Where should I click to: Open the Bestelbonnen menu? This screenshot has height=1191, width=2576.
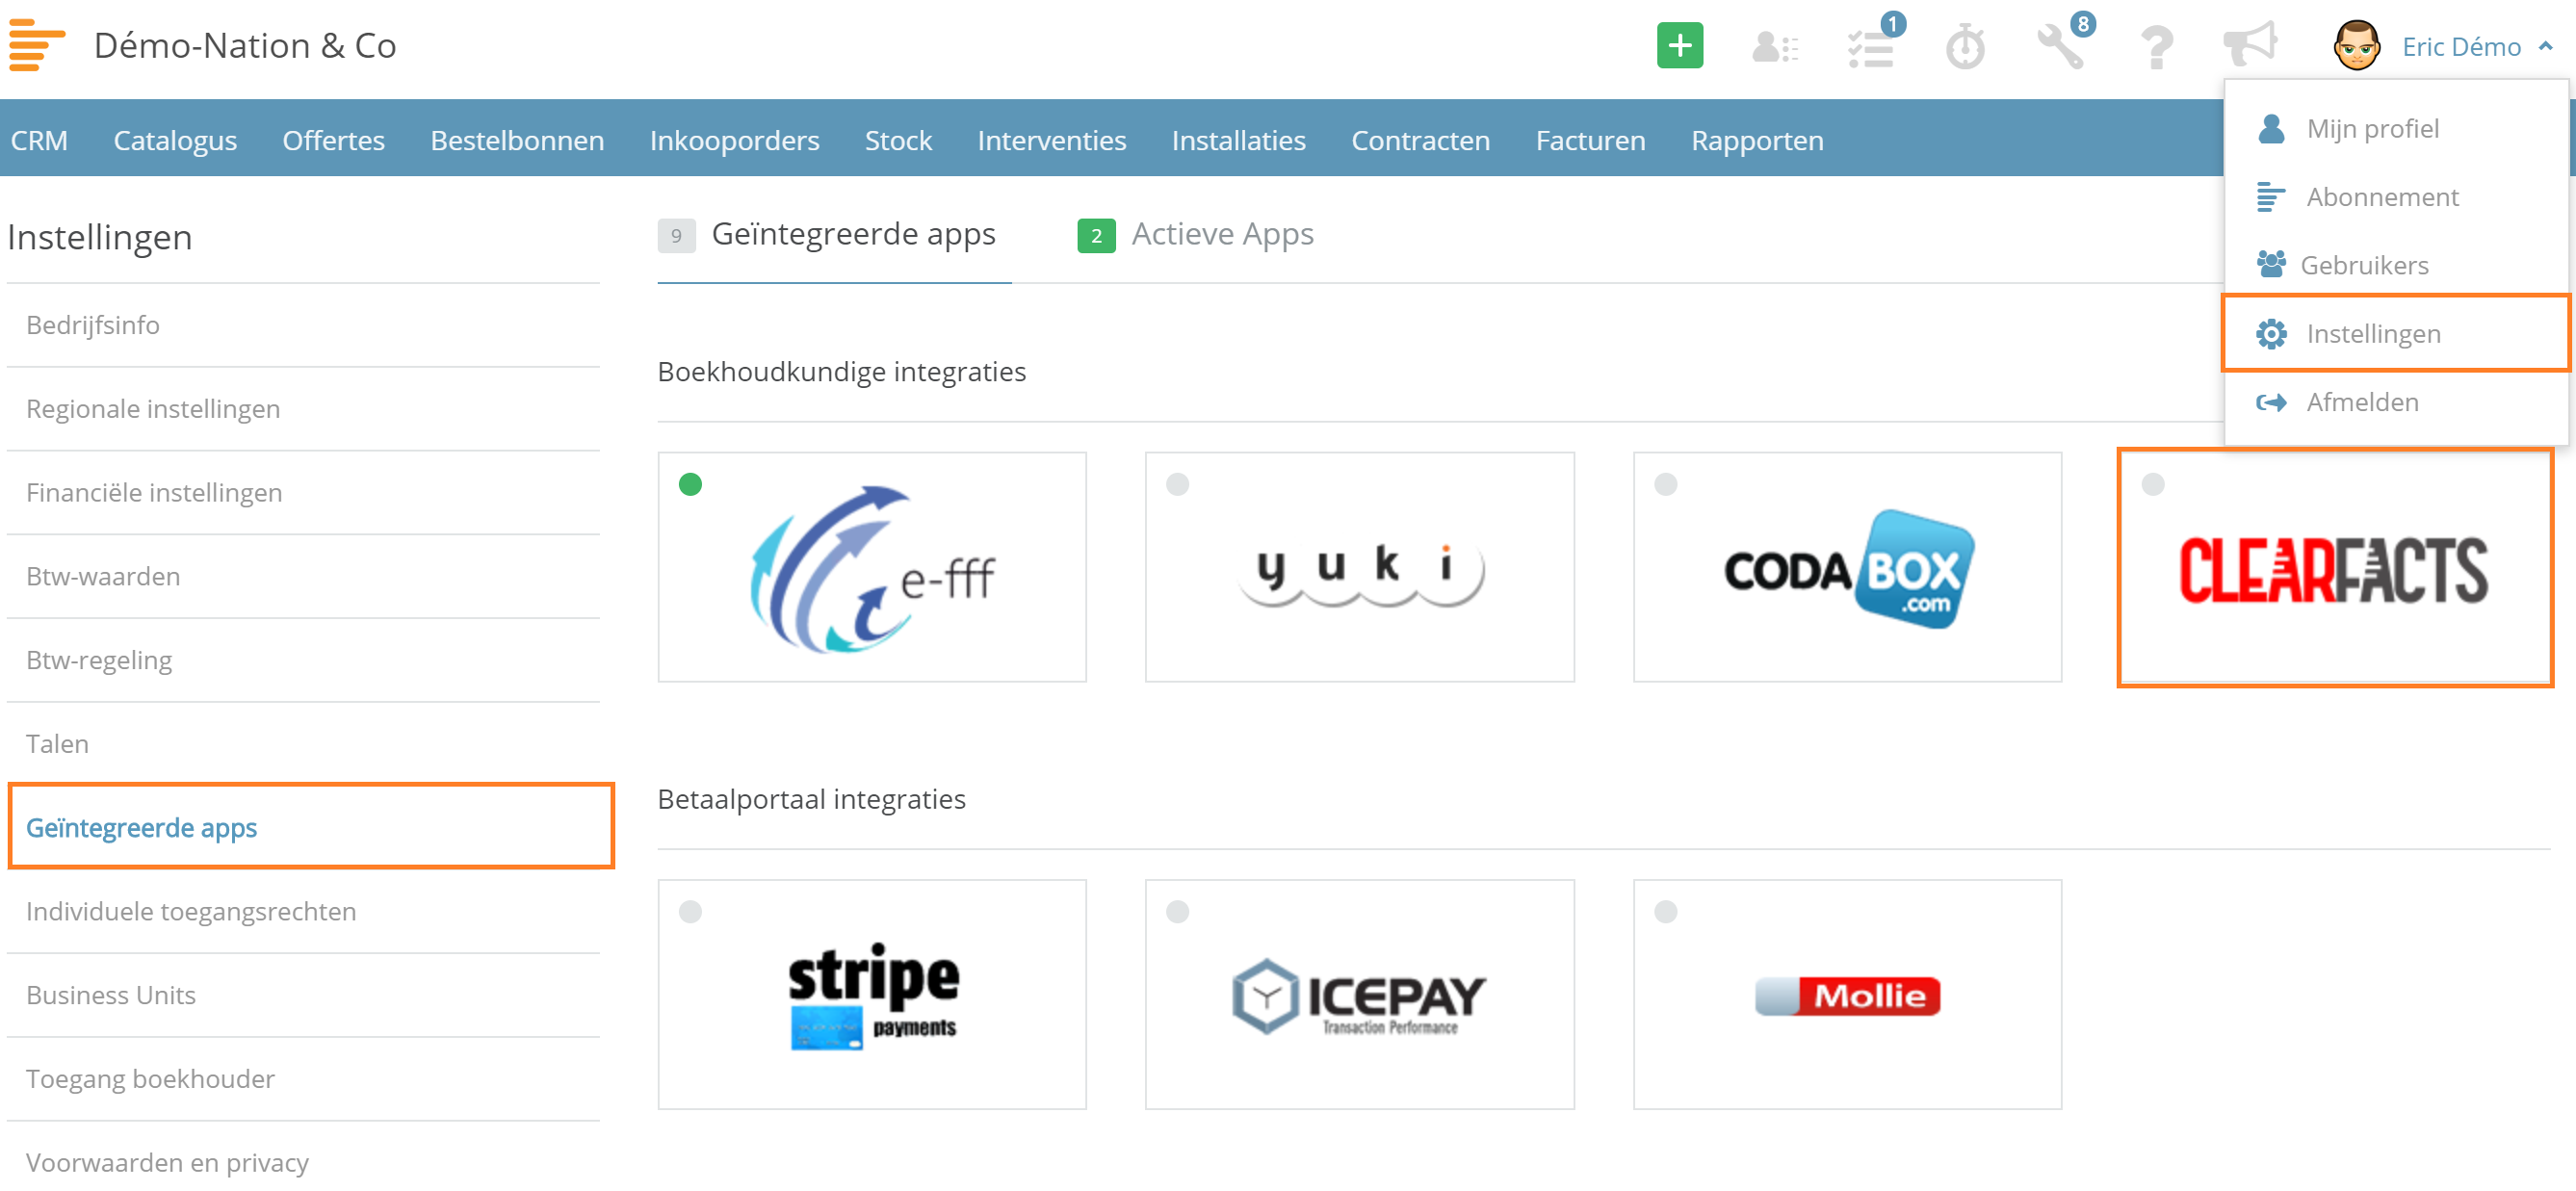(517, 140)
